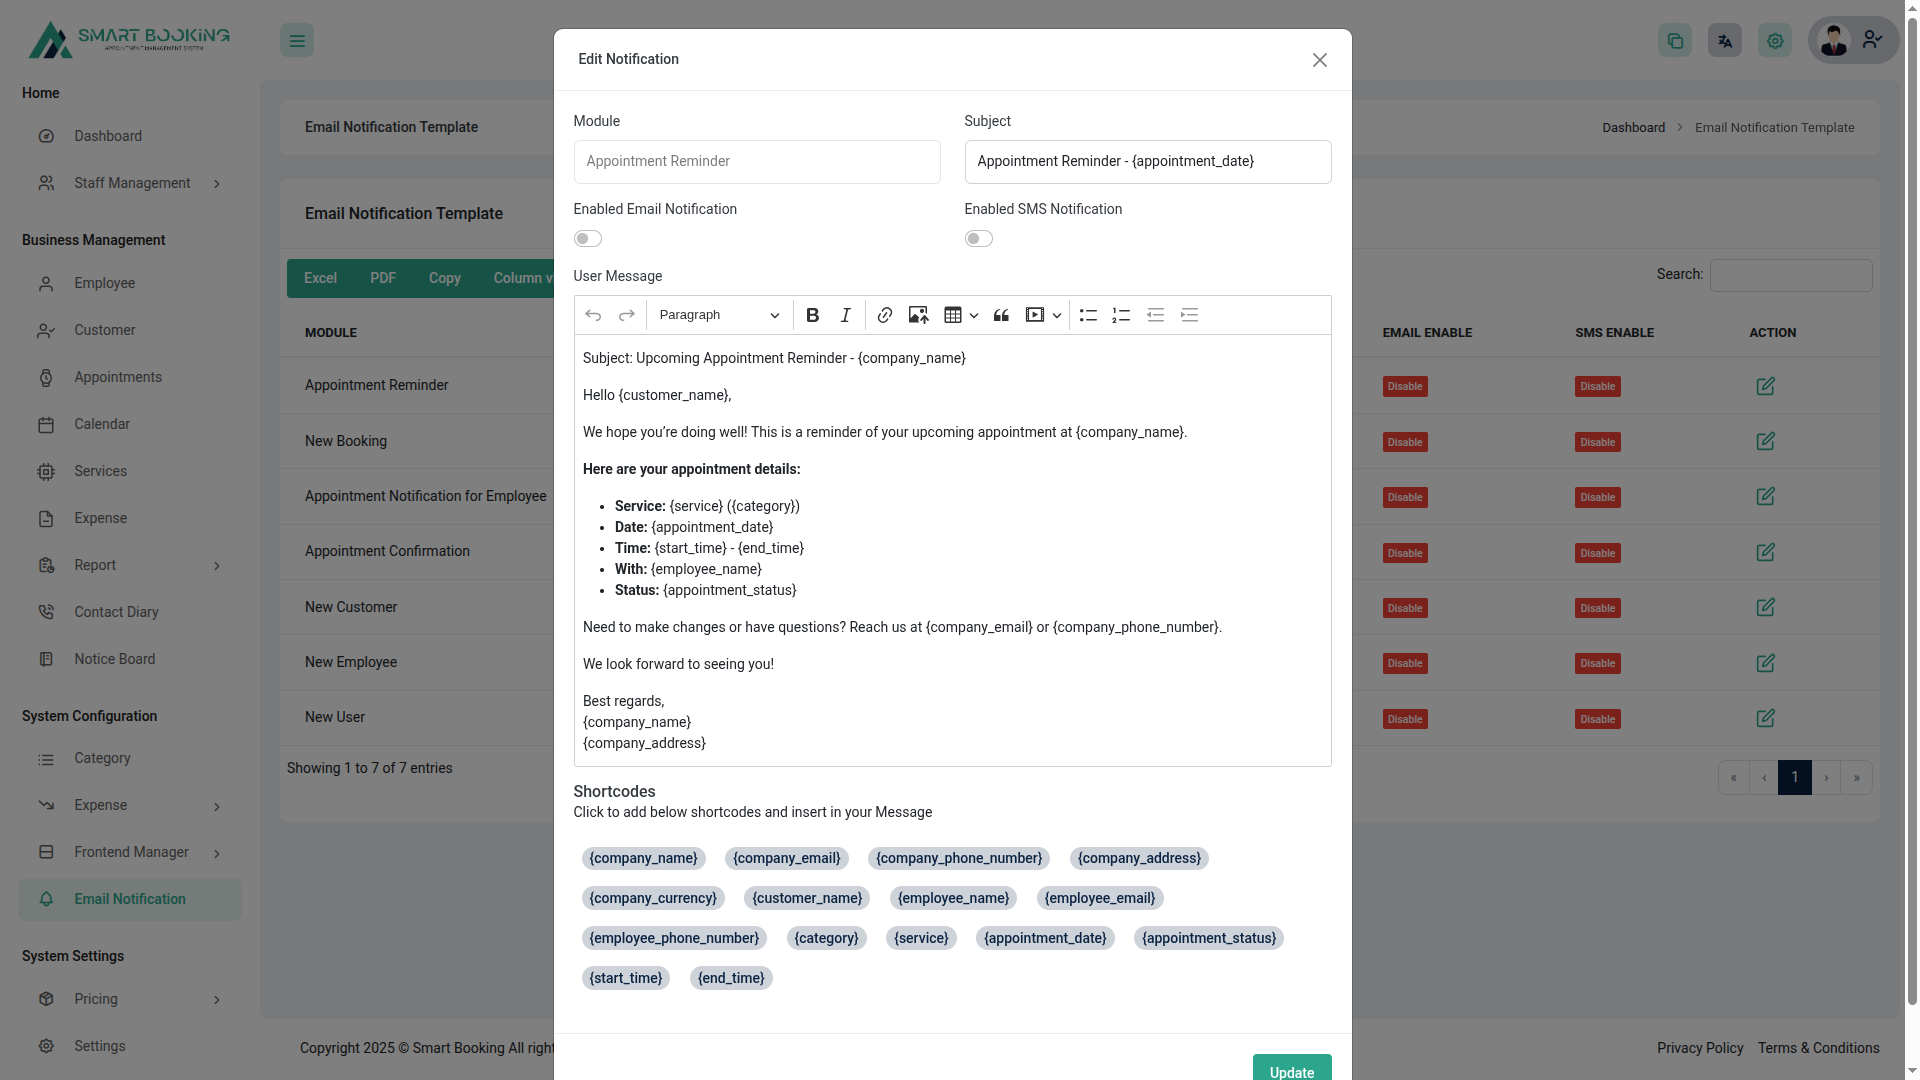
Task: Switch to the PDF export tab
Action: pyautogui.click(x=382, y=278)
